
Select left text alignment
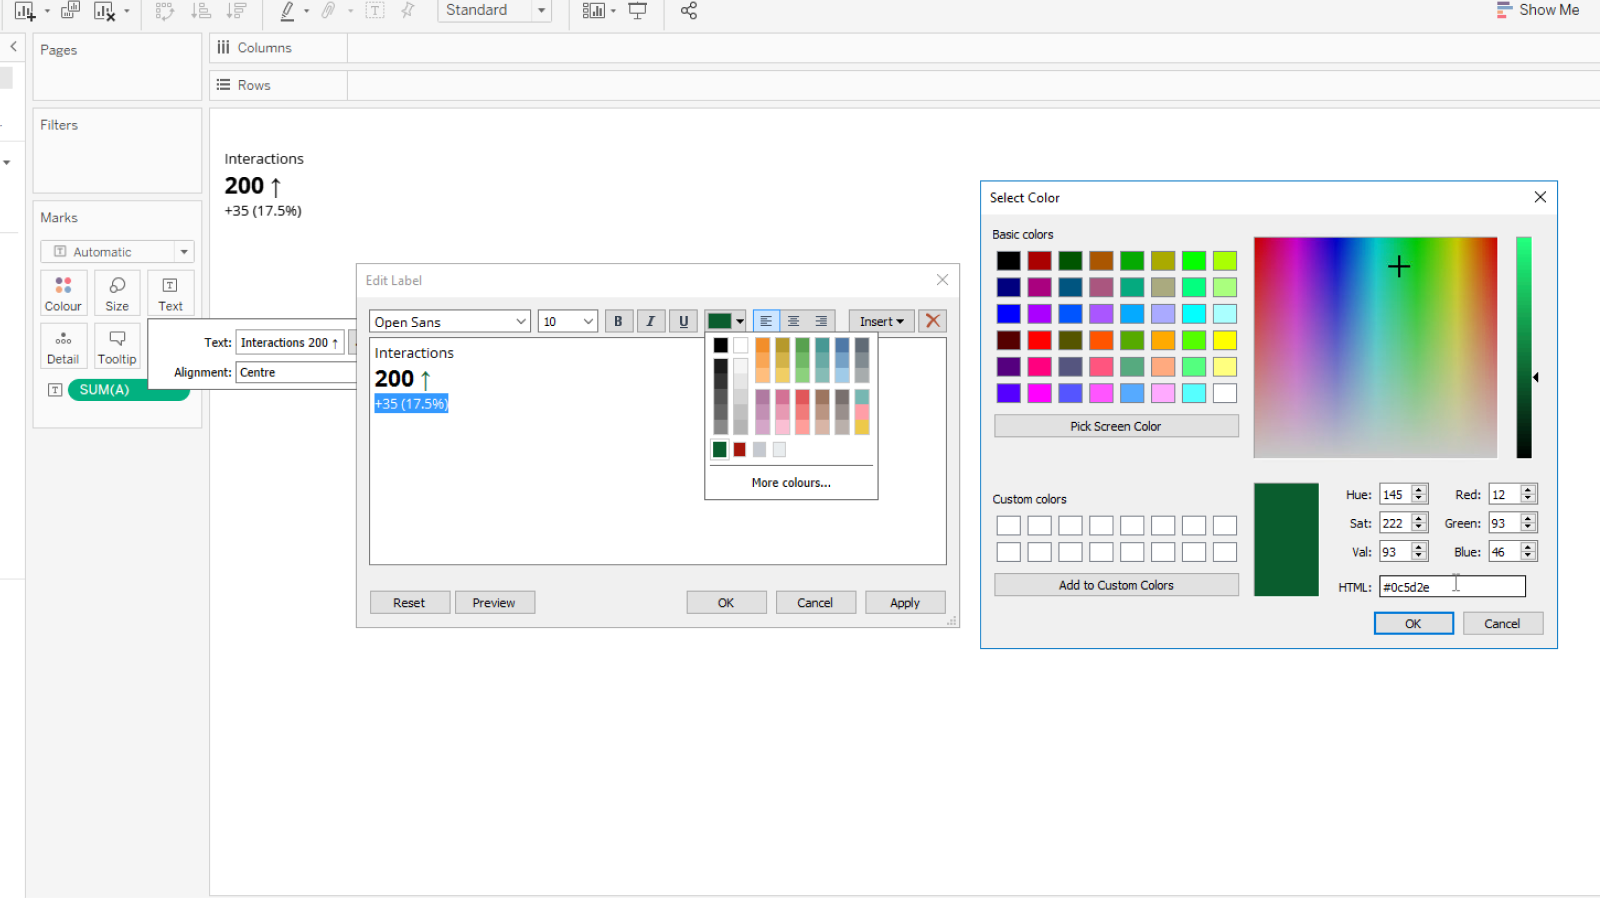pyautogui.click(x=766, y=322)
